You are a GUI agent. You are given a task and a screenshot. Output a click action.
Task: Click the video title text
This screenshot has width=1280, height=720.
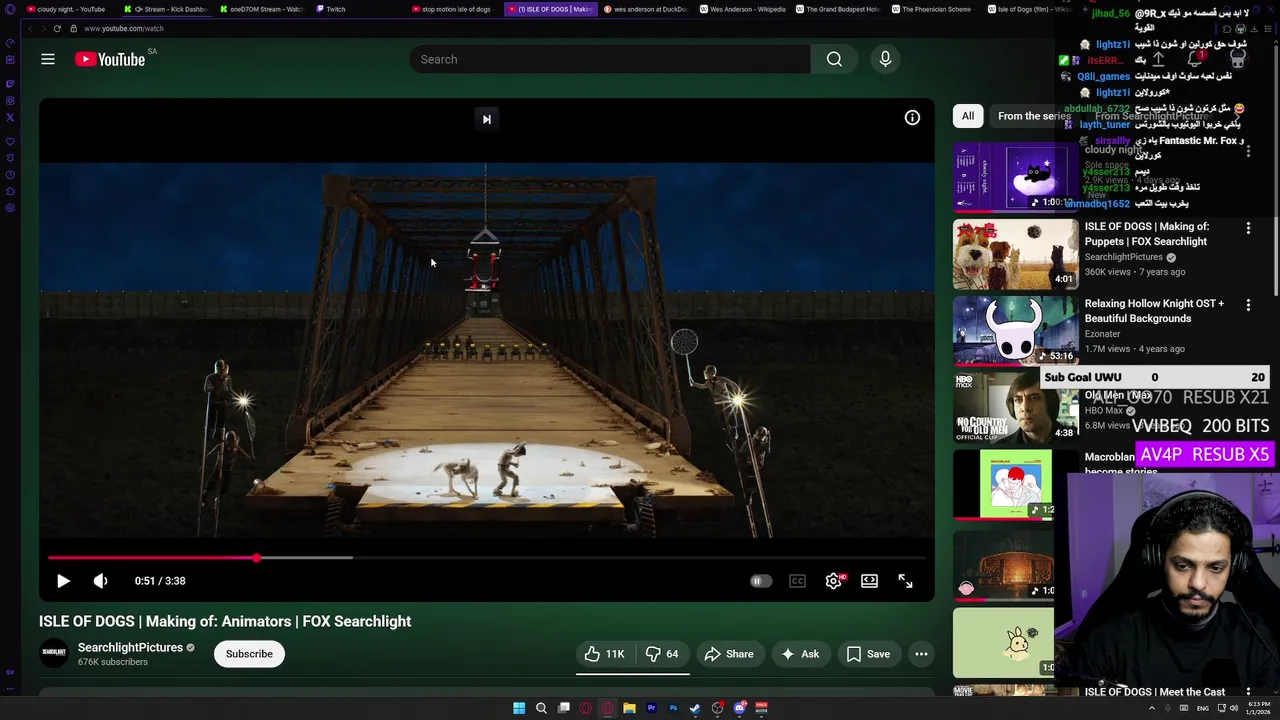point(225,621)
